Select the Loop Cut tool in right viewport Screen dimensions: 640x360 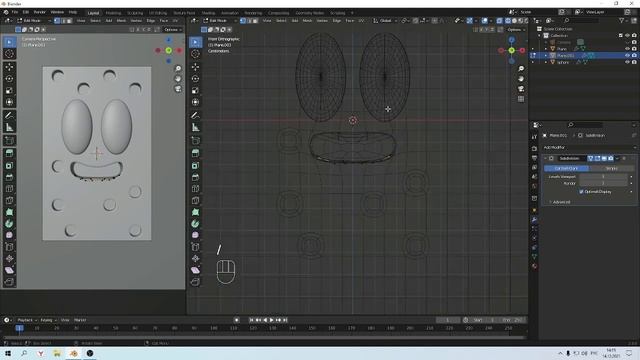tap(196, 189)
